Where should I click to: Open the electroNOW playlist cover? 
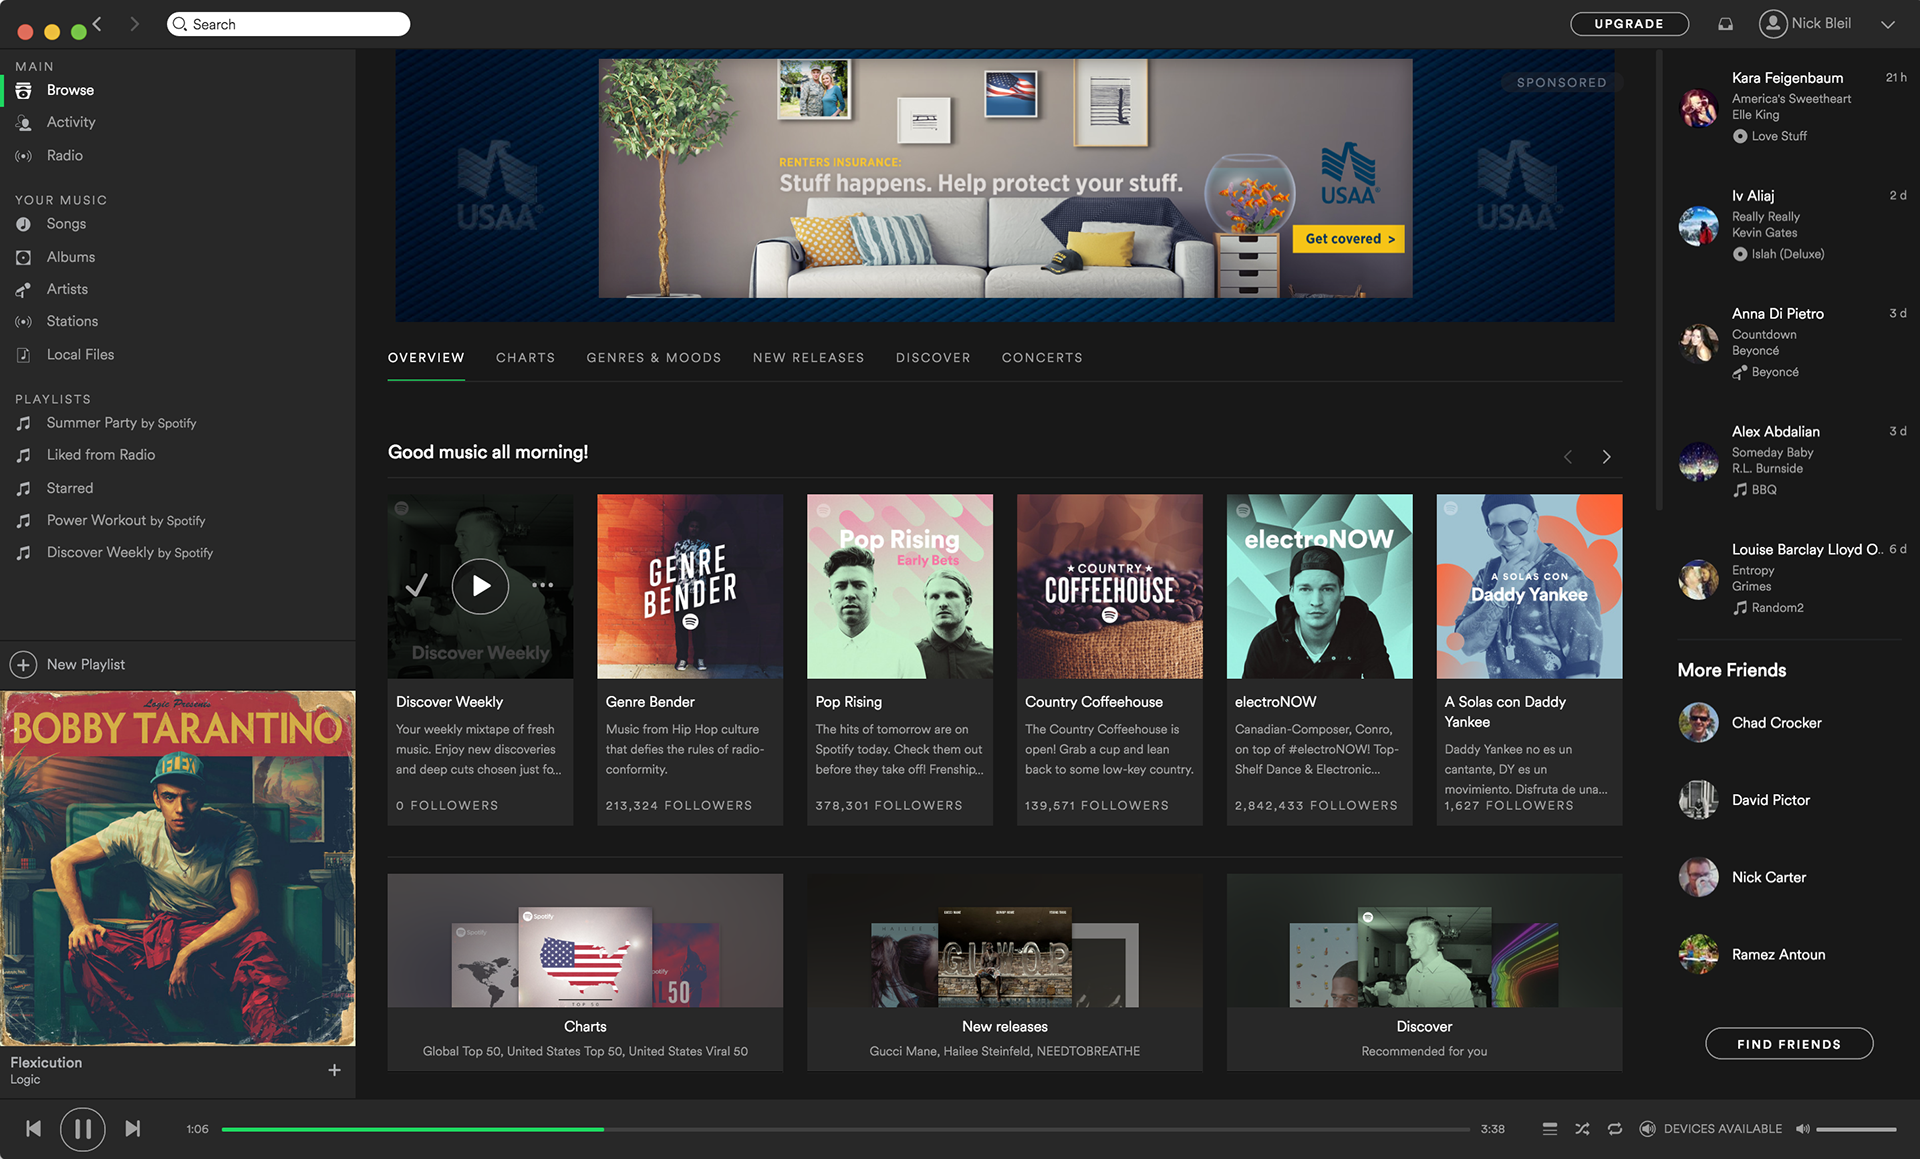tap(1320, 587)
